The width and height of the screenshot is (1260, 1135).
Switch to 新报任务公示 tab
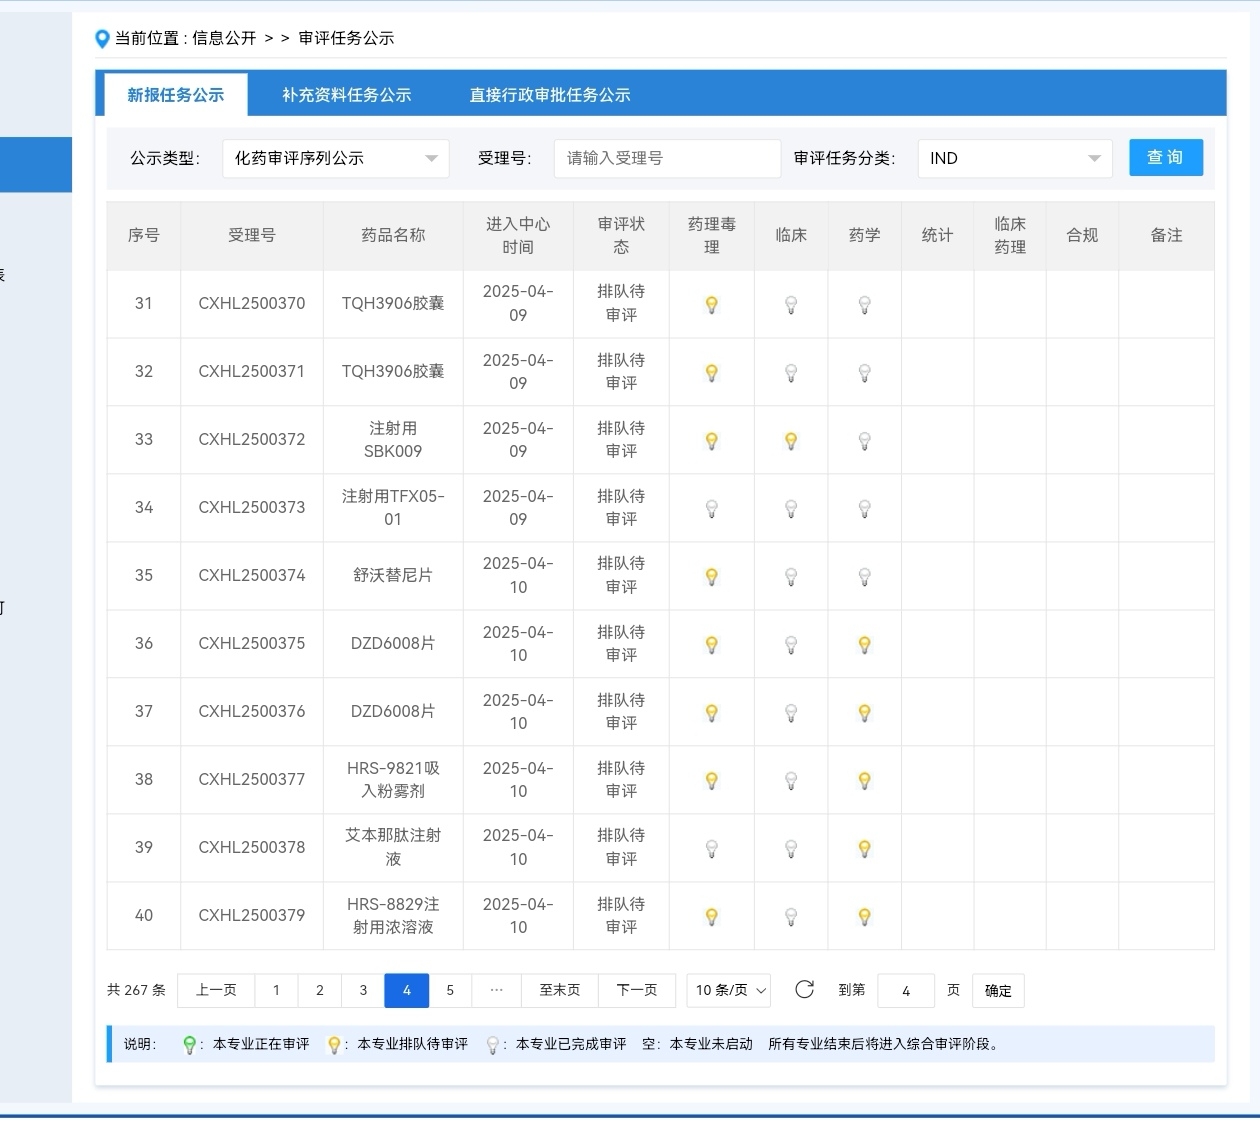point(176,95)
